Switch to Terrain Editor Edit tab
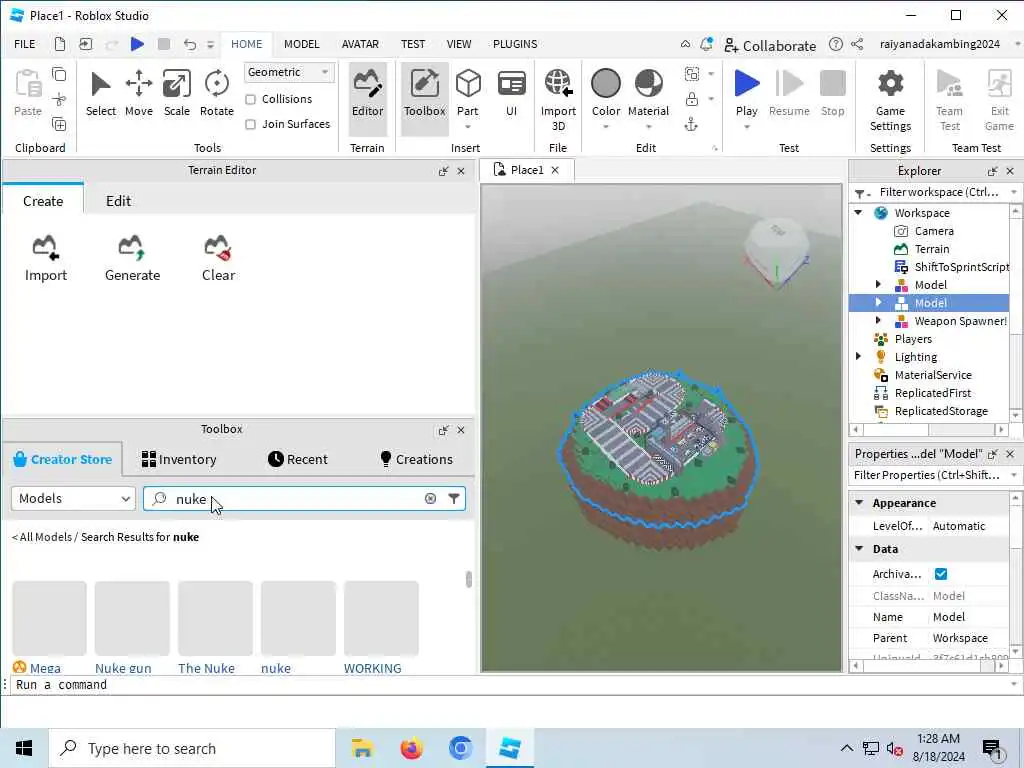 [x=118, y=200]
